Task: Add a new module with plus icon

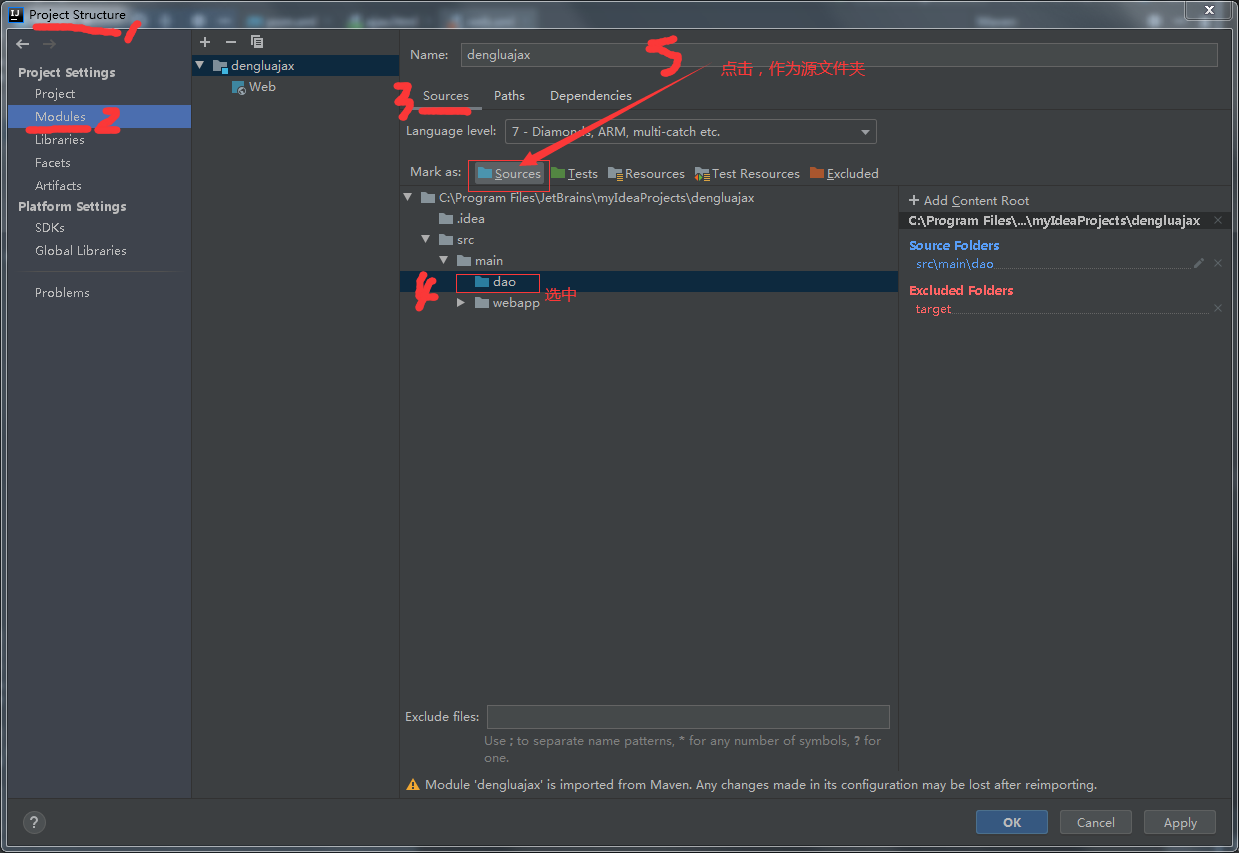Action: pyautogui.click(x=205, y=42)
